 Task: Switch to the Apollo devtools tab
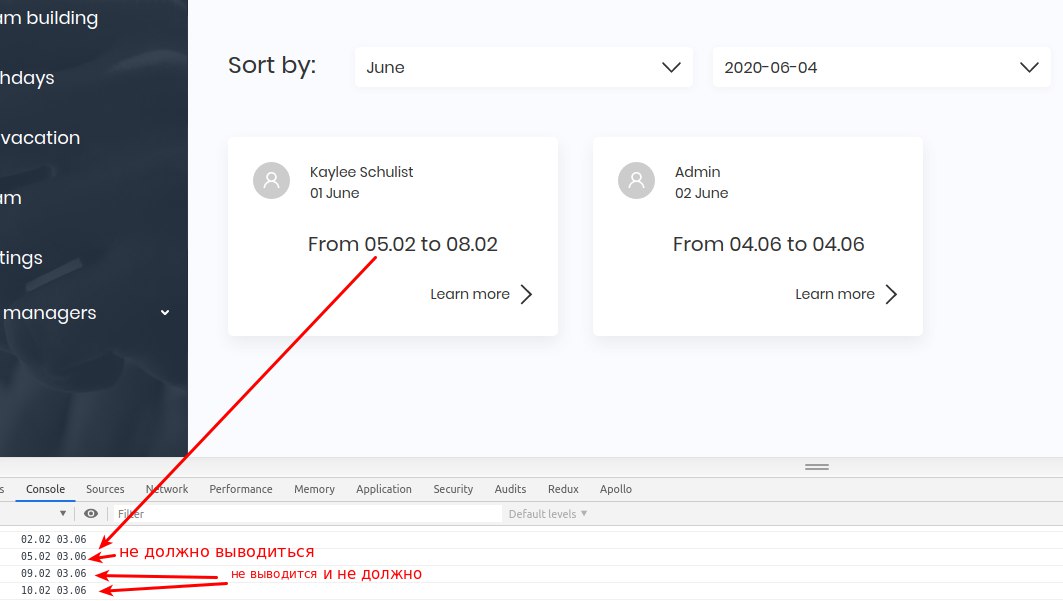point(616,489)
